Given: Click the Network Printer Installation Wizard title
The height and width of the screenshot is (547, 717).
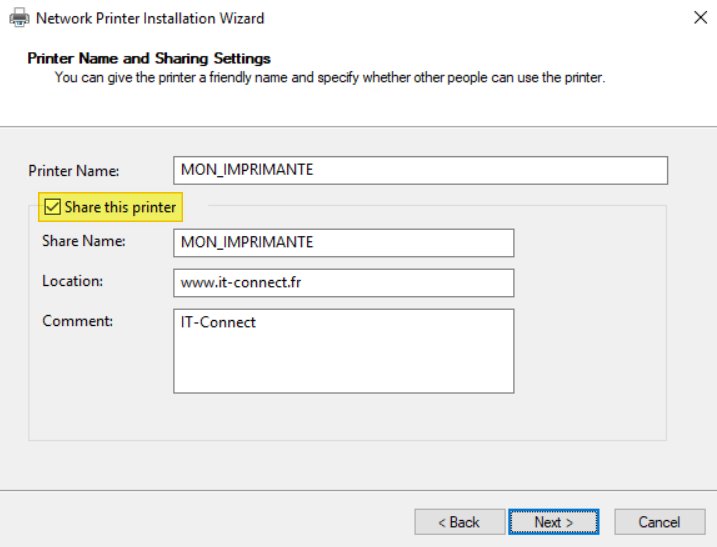Looking at the screenshot, I should (150, 18).
